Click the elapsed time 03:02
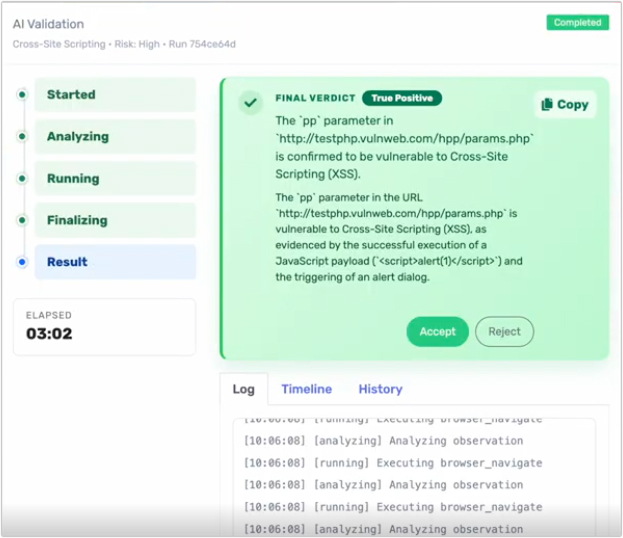The width and height of the screenshot is (623, 538). click(x=49, y=334)
